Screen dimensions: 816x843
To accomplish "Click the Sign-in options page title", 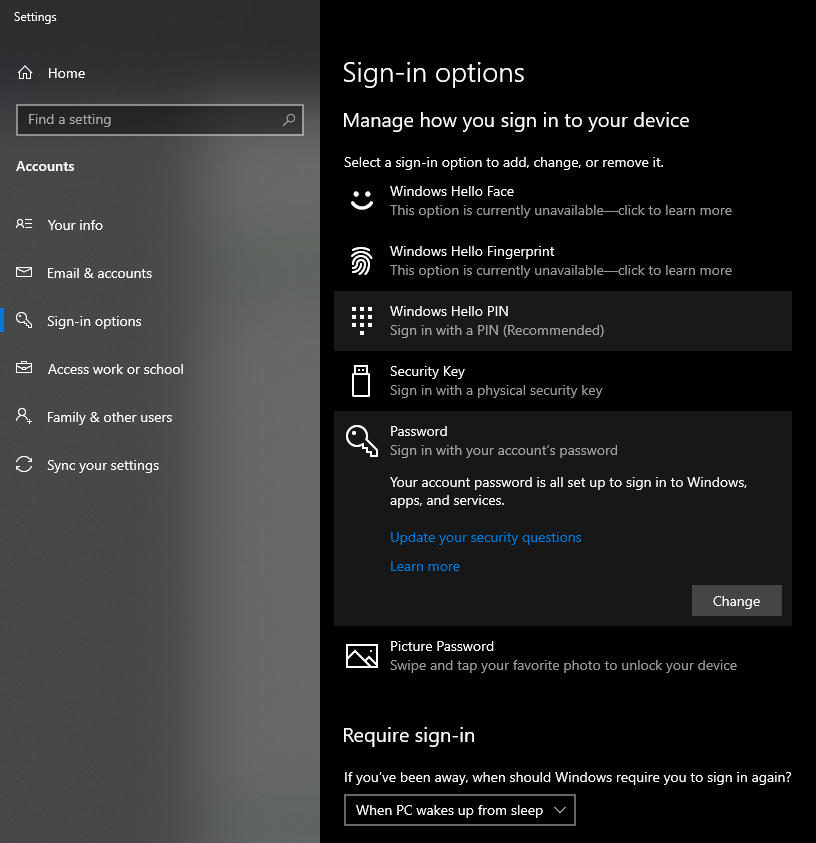I will click(x=433, y=73).
